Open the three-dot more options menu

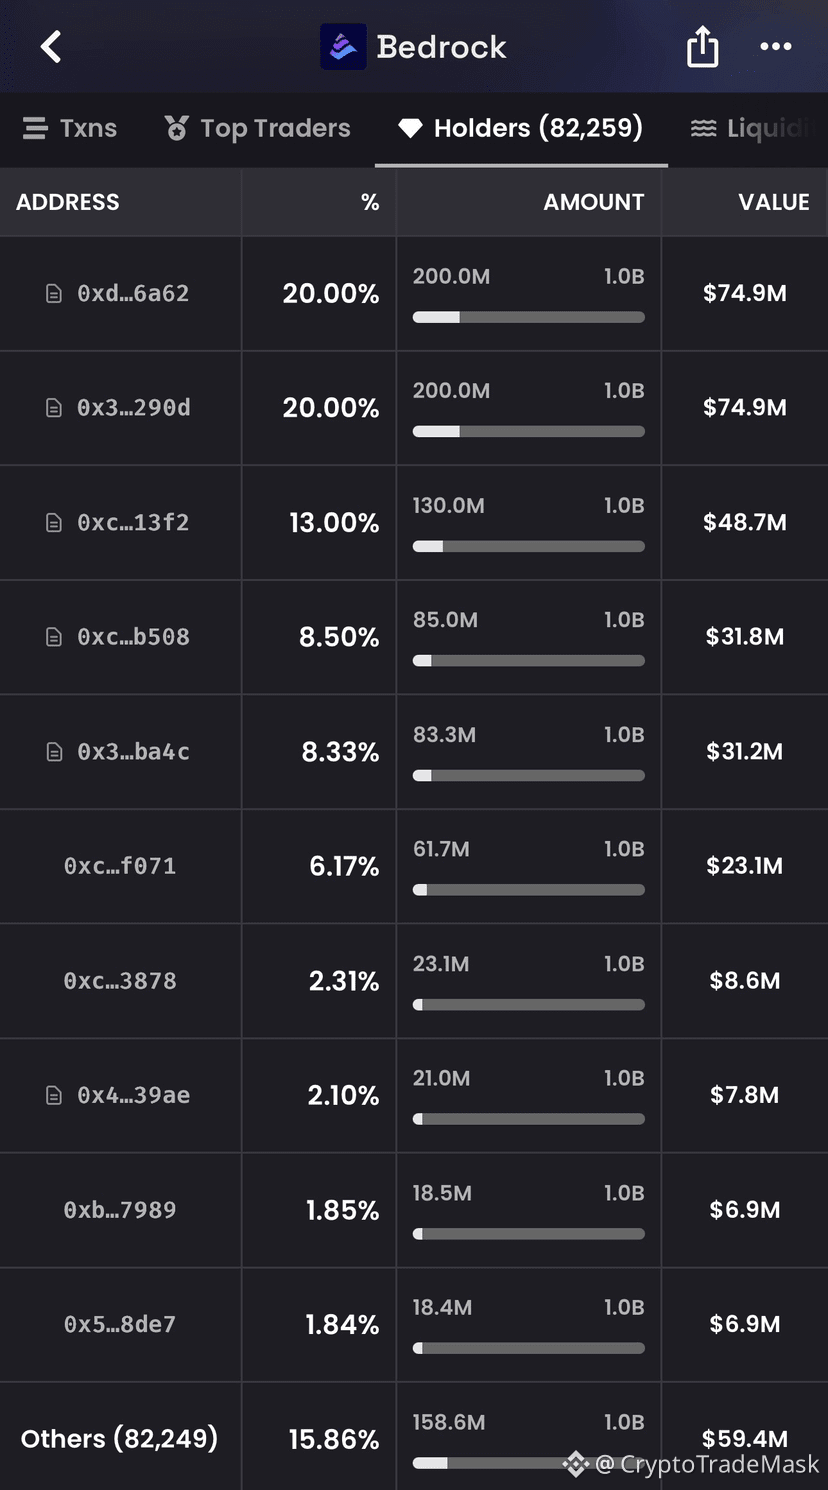click(776, 46)
